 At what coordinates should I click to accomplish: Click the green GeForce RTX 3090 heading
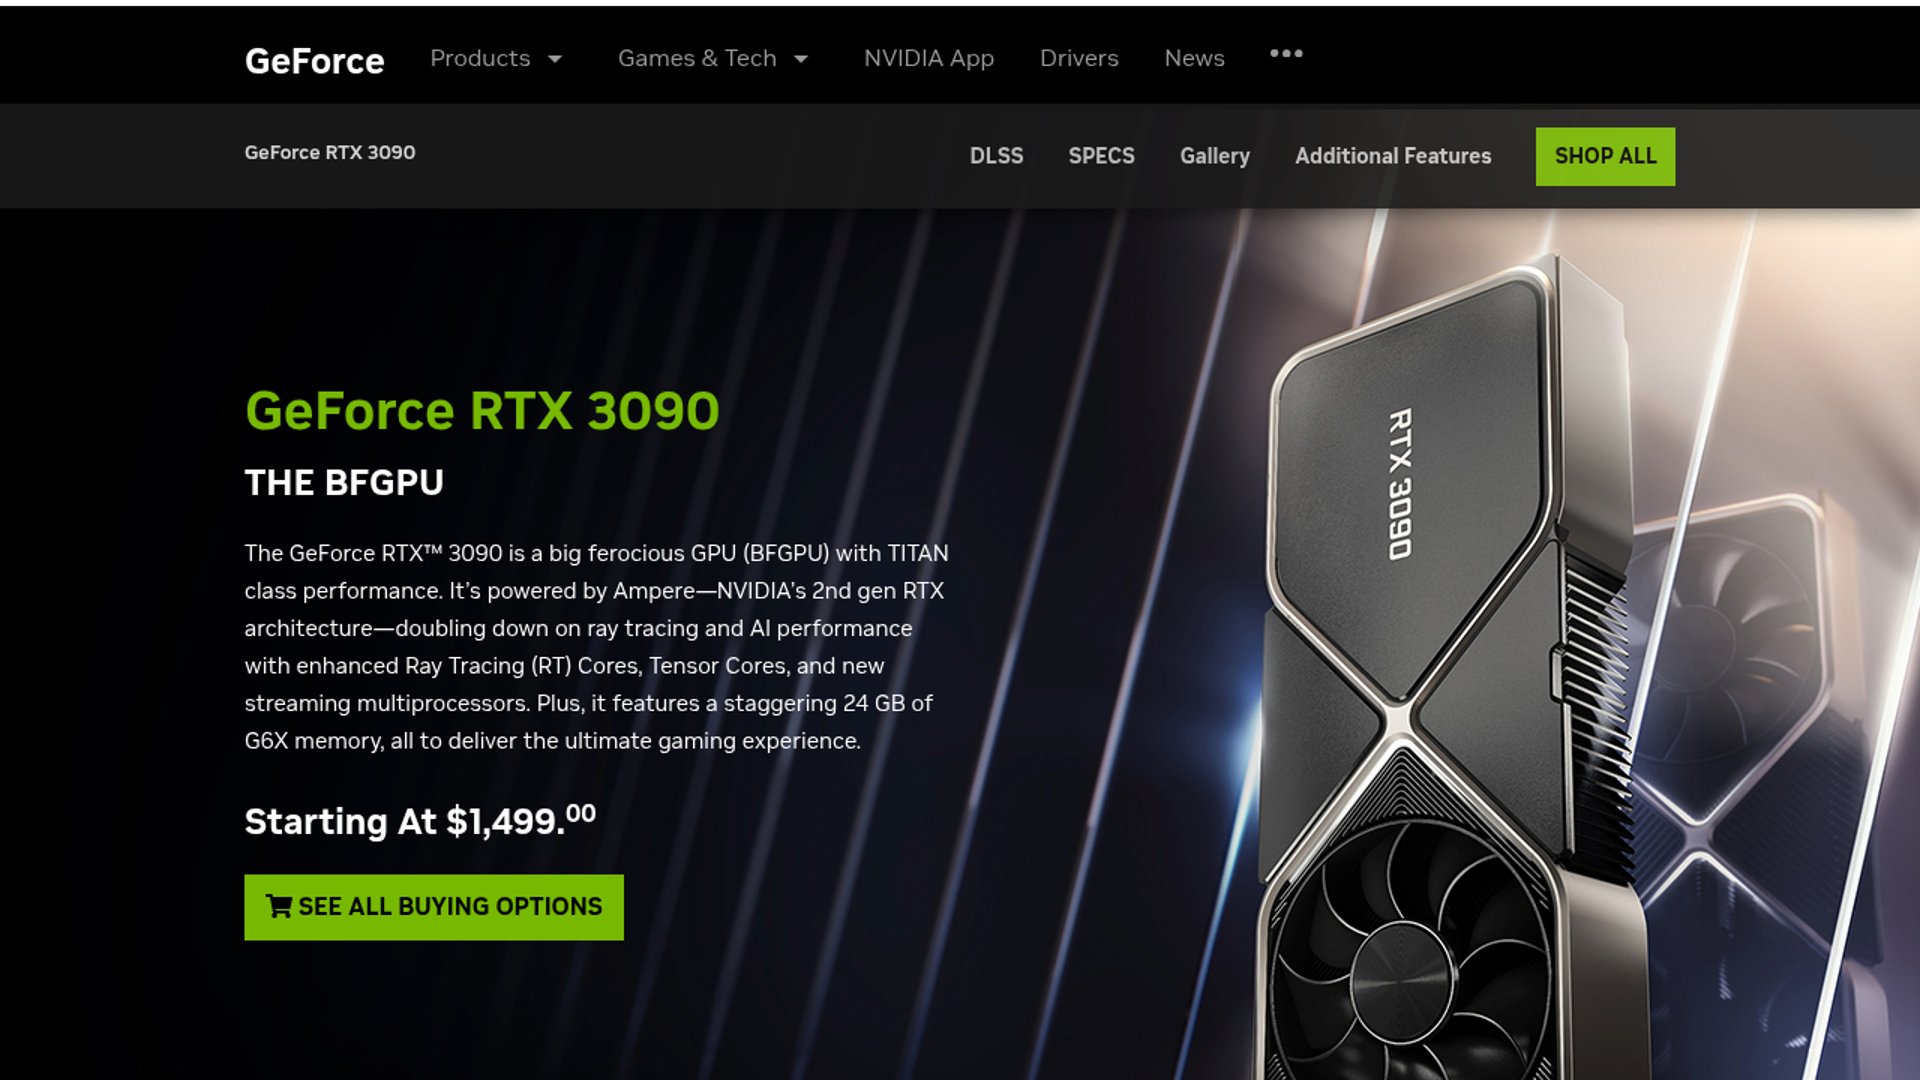pyautogui.click(x=482, y=410)
